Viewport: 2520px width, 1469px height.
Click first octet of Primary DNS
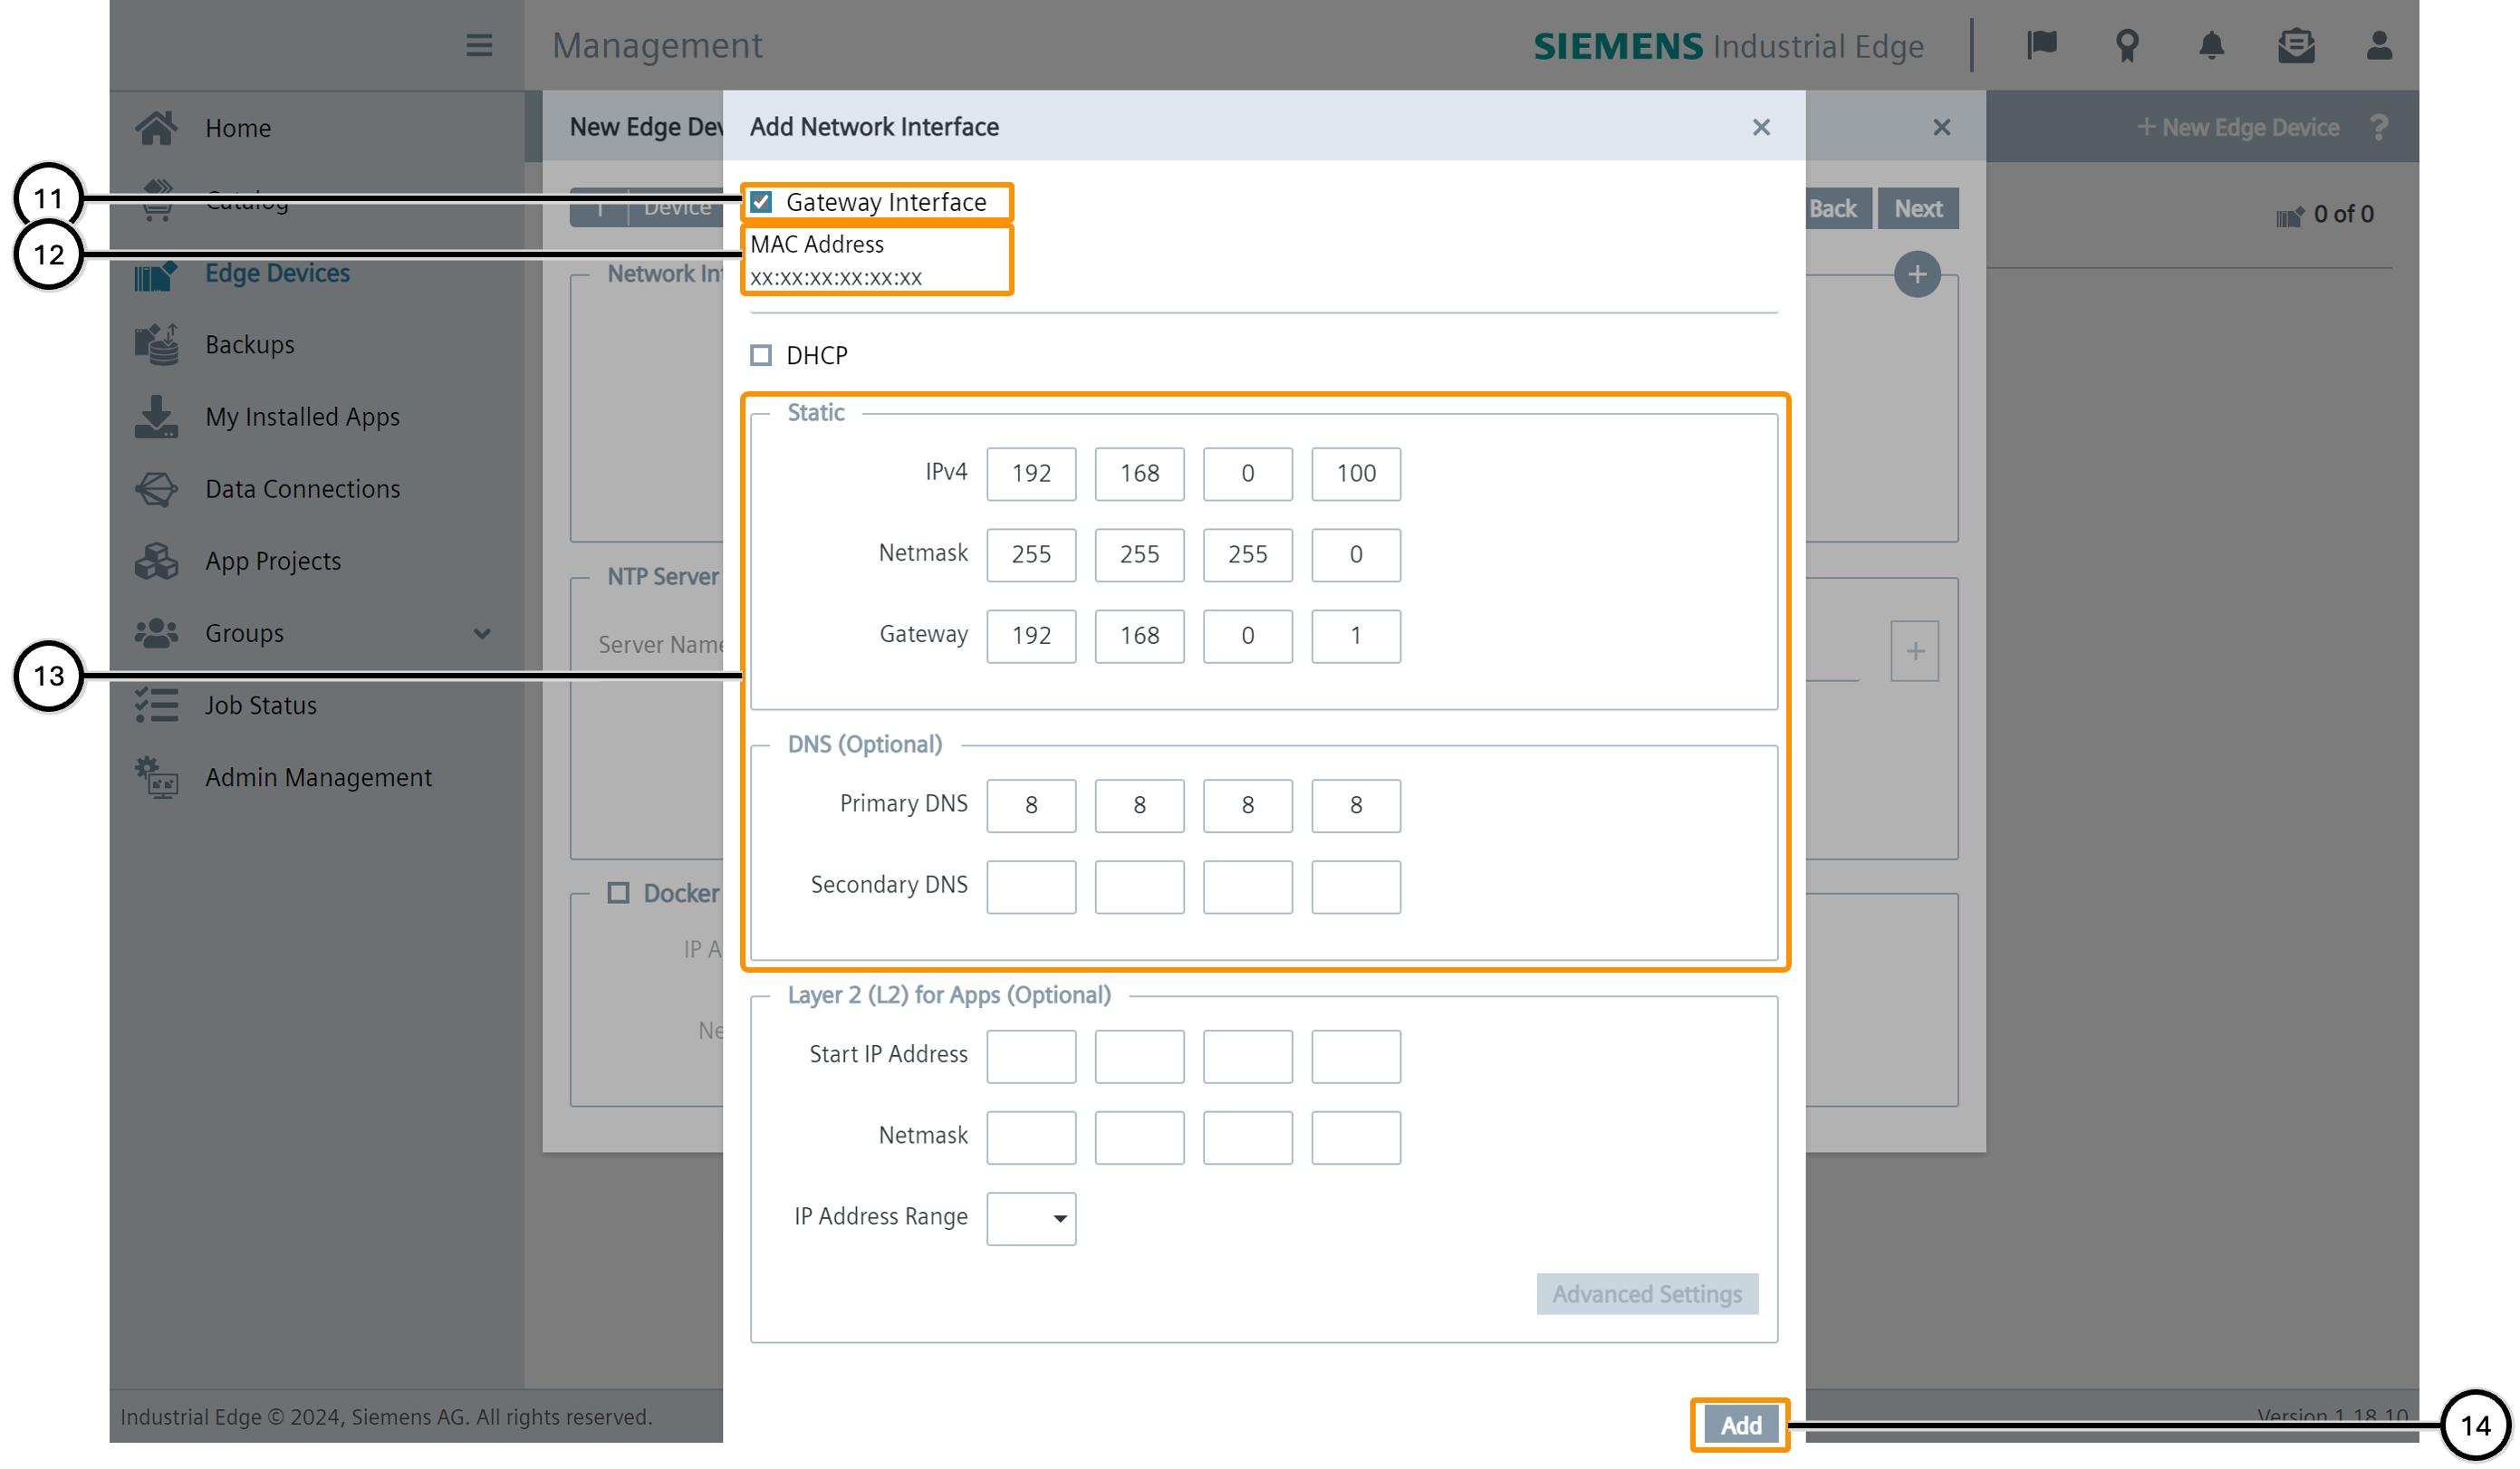pos(1031,805)
